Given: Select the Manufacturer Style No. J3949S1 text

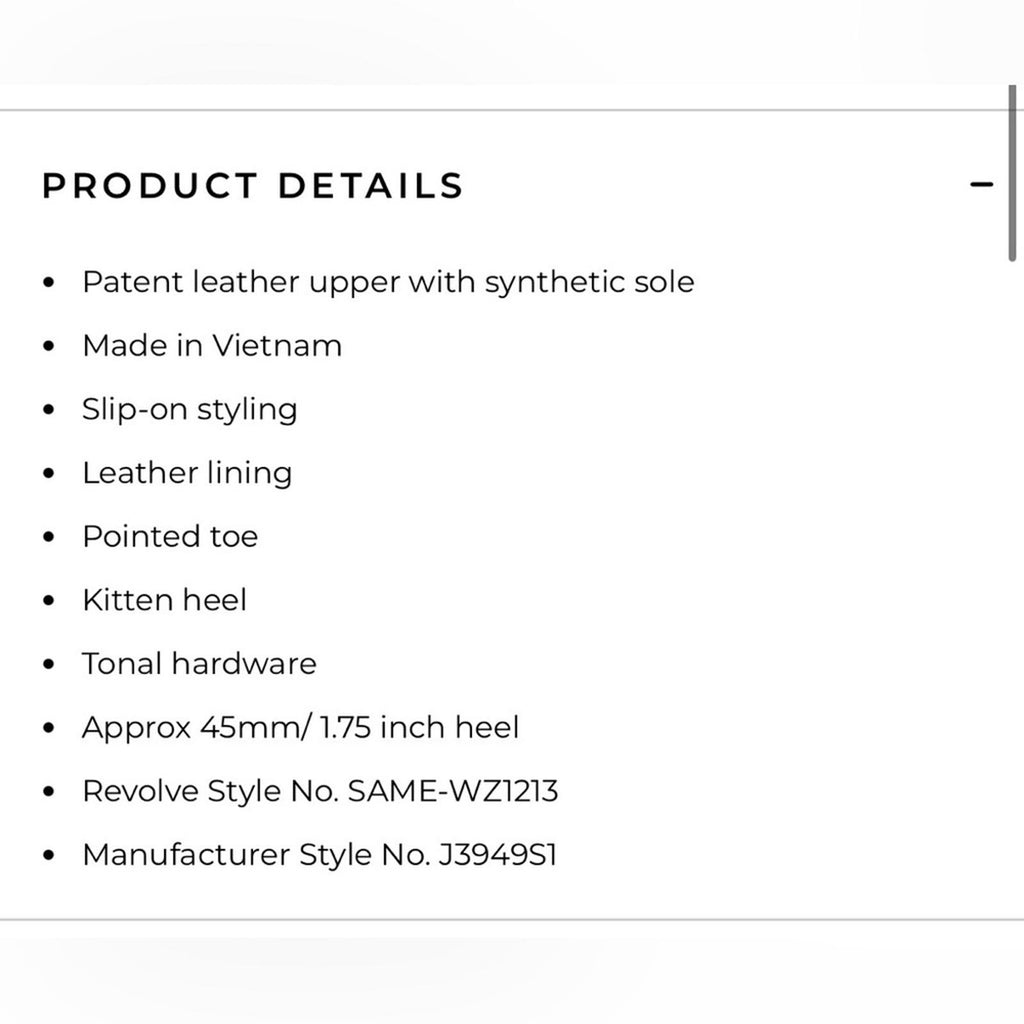Looking at the screenshot, I should (x=321, y=856).
